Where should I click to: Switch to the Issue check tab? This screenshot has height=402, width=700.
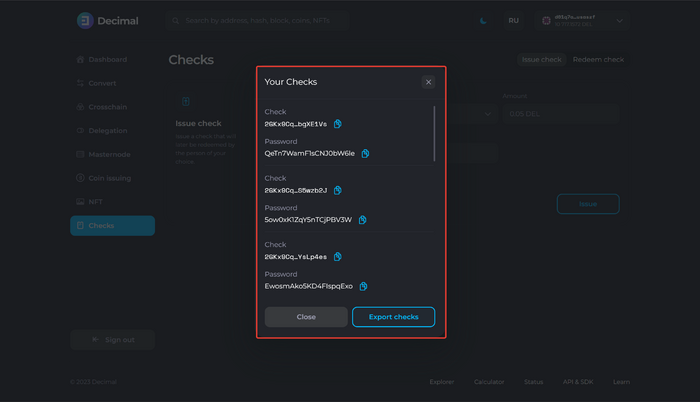pyautogui.click(x=542, y=59)
